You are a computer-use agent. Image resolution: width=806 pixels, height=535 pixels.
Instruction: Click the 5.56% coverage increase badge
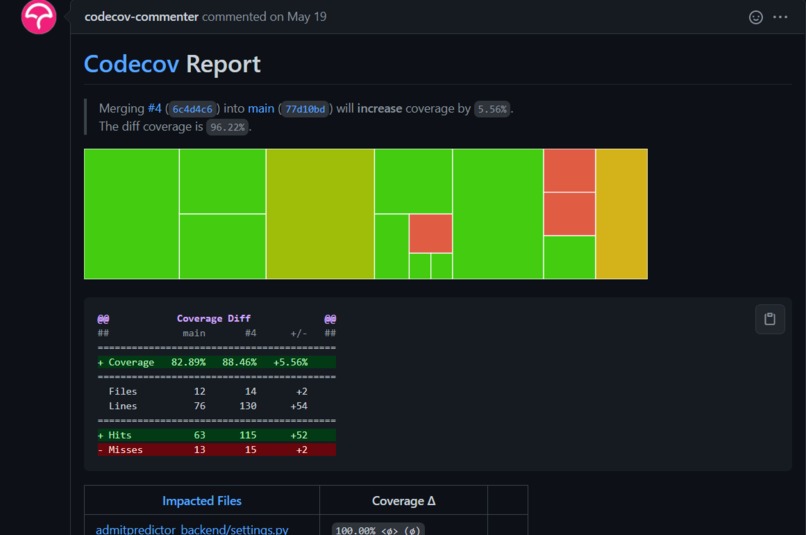coord(492,109)
